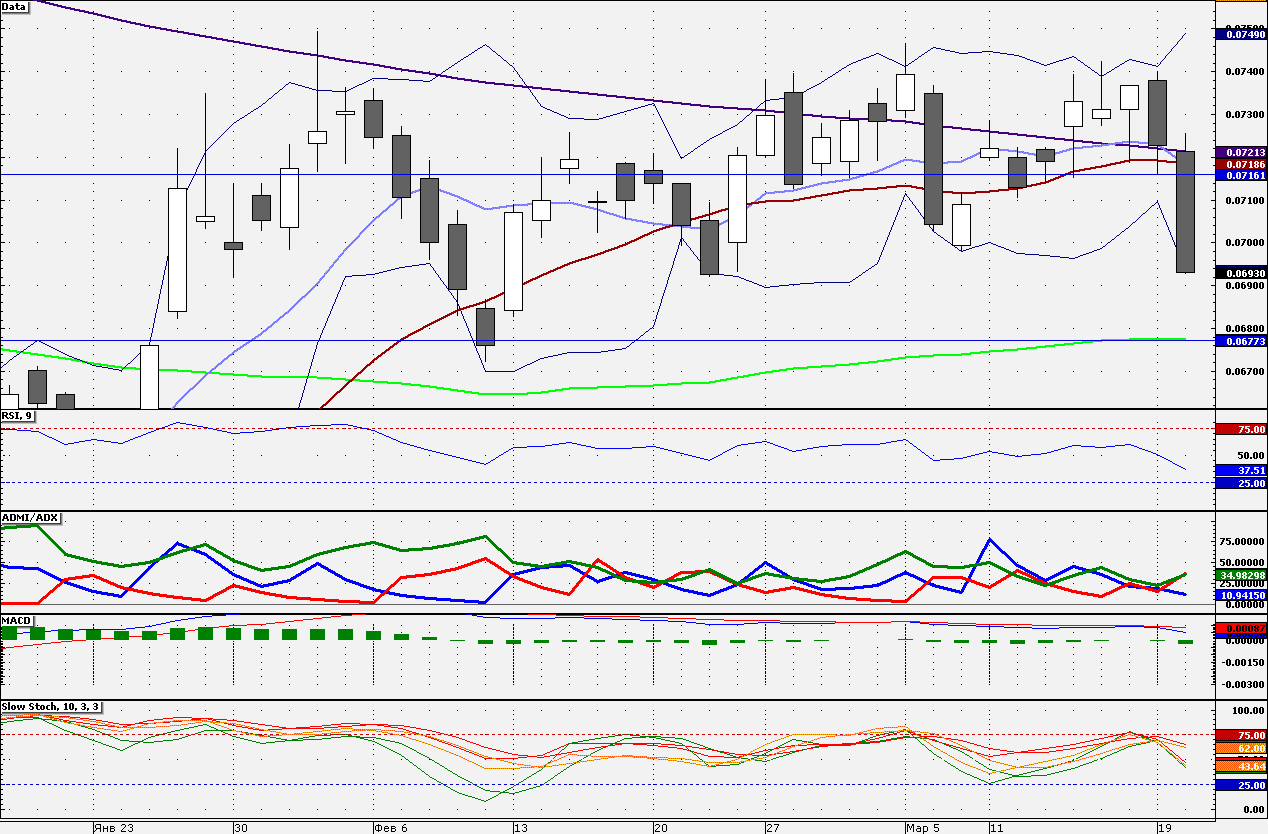Click the black 0.06930 last price tag
Screen dimensions: 1268x834
(1240, 273)
